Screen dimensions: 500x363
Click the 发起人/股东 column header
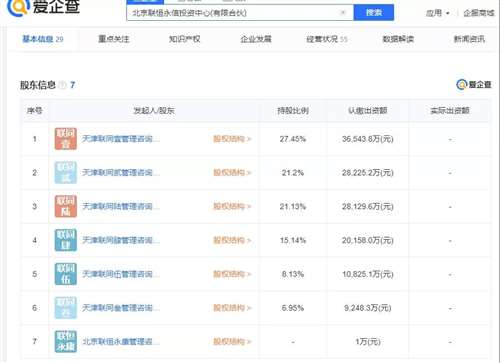click(x=154, y=110)
